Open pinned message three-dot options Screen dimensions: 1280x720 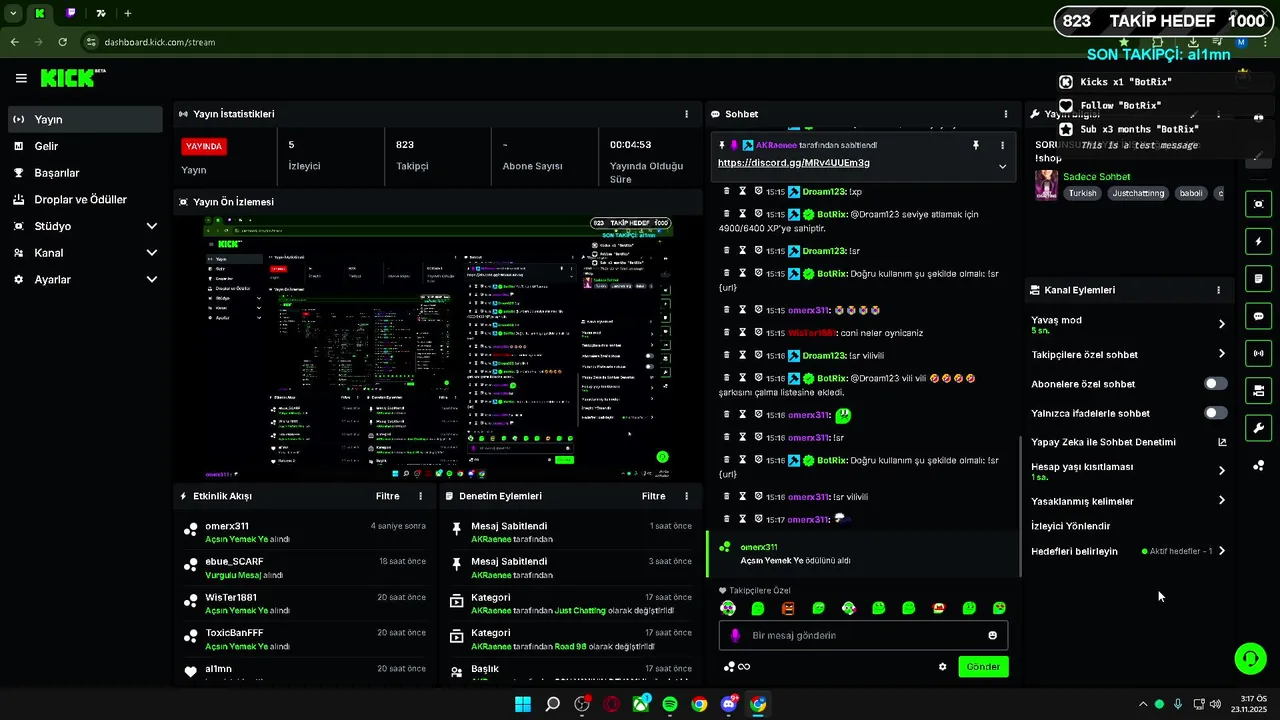coord(1002,145)
